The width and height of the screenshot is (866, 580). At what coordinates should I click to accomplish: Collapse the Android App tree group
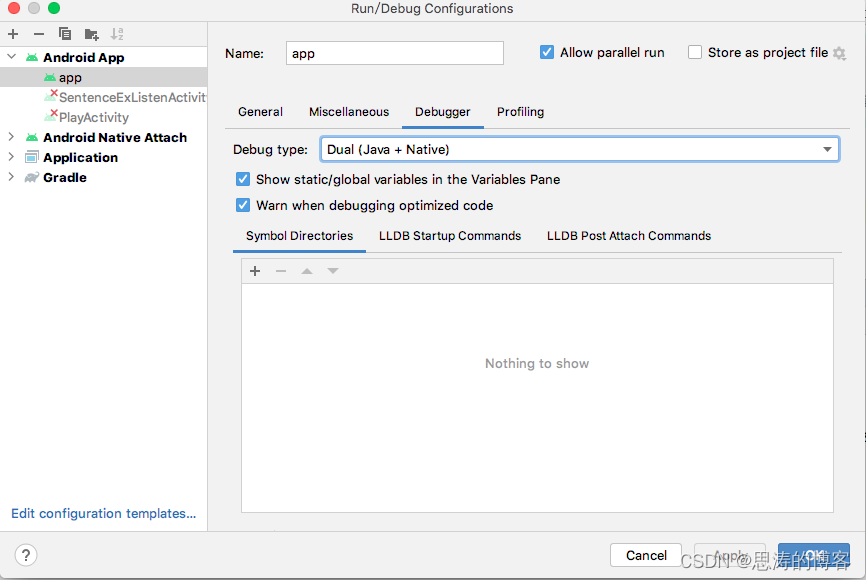click(x=12, y=57)
